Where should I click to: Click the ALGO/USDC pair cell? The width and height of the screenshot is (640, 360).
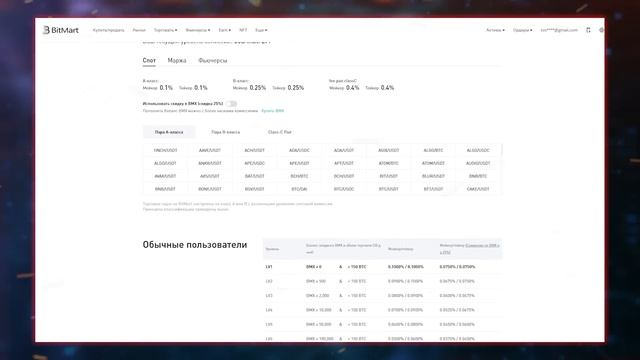478,151
